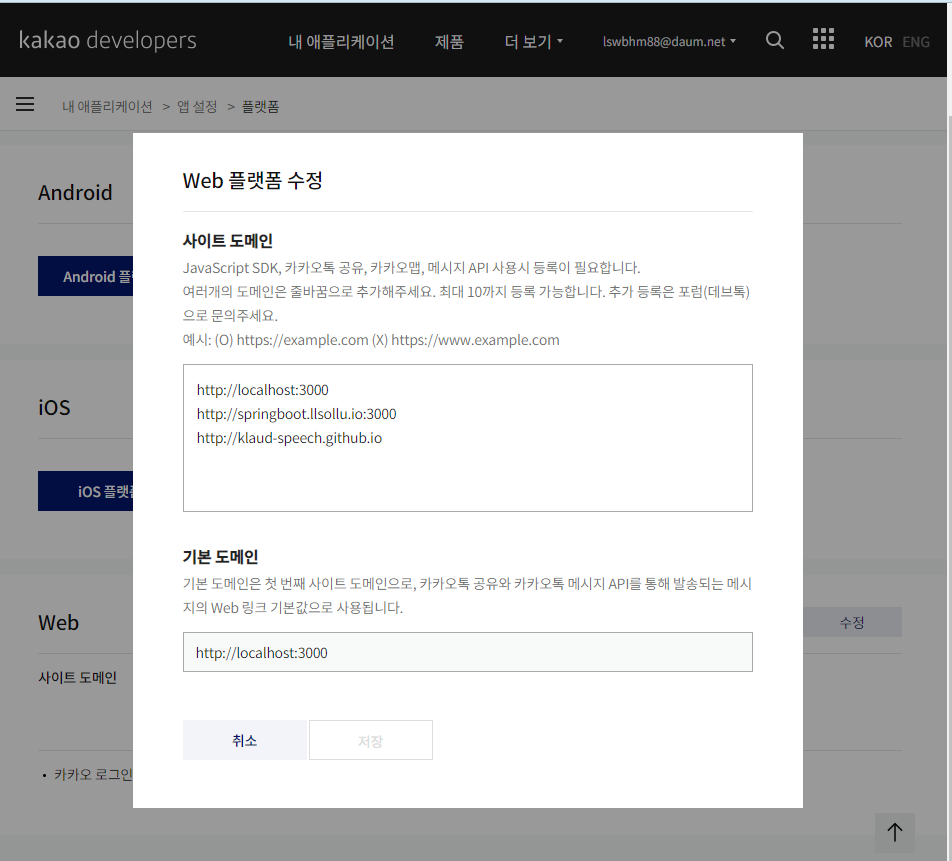Click the 사이트 도메인 textarea
This screenshot has height=861, width=952.
[468, 438]
